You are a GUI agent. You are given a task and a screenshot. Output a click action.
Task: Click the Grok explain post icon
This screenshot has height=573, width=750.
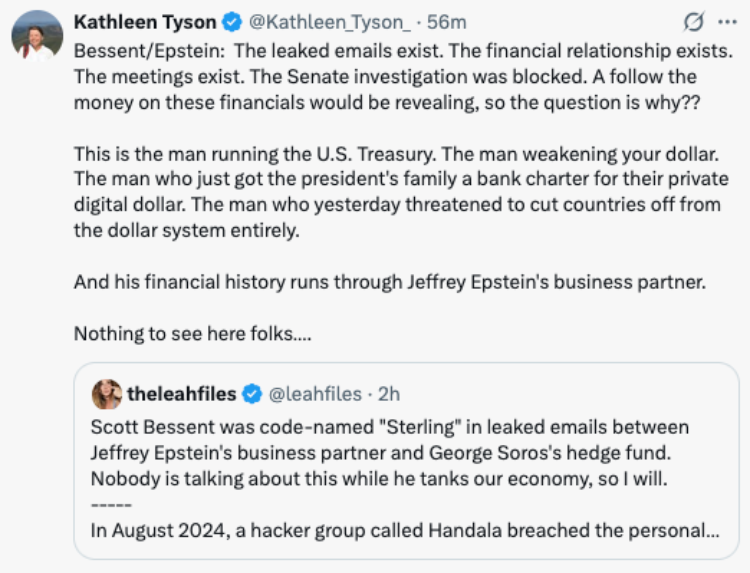[x=694, y=22]
